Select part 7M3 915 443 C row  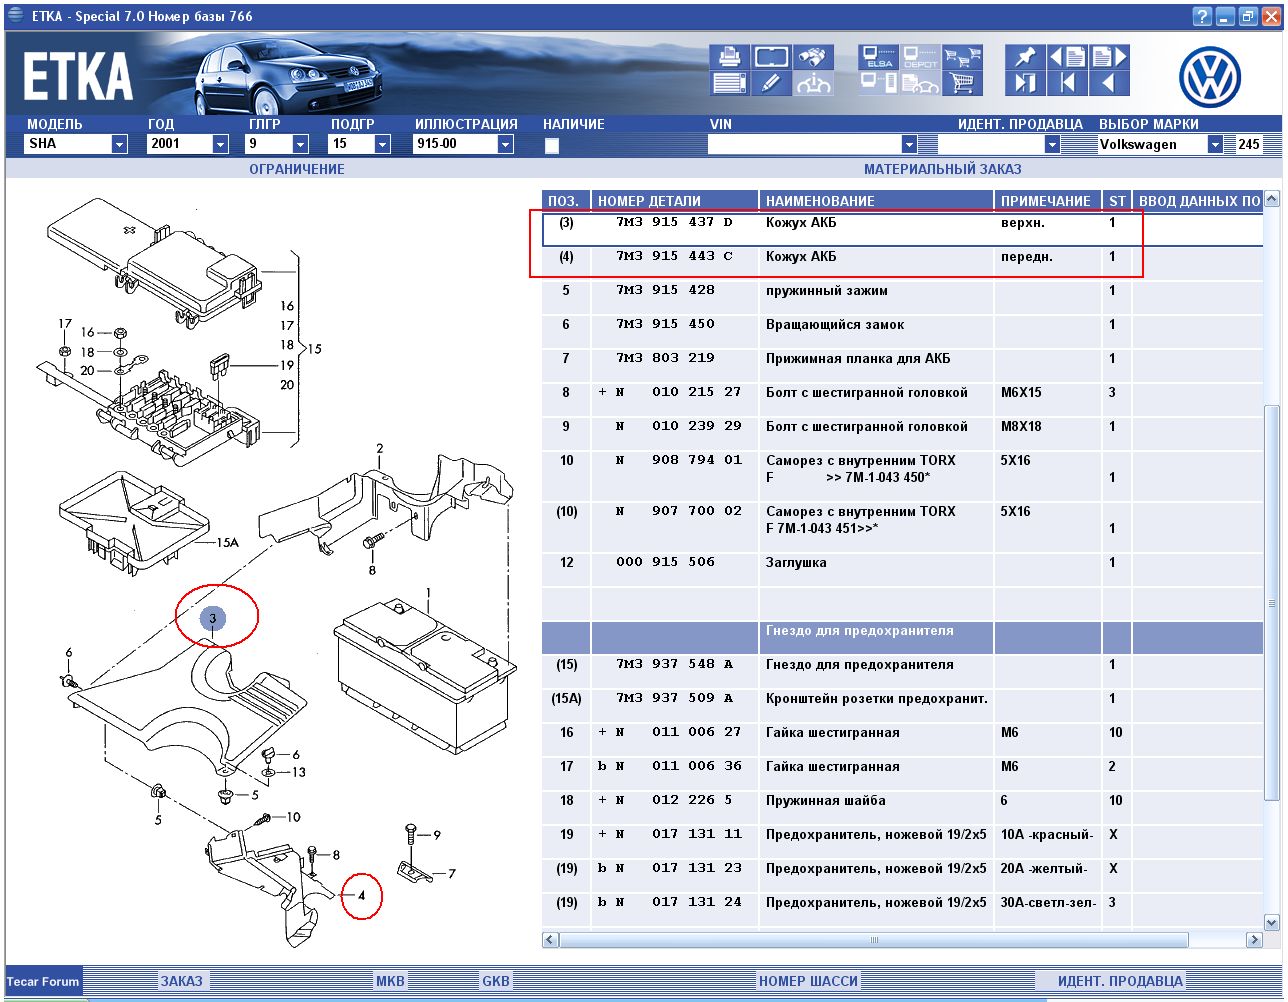[x=903, y=263]
